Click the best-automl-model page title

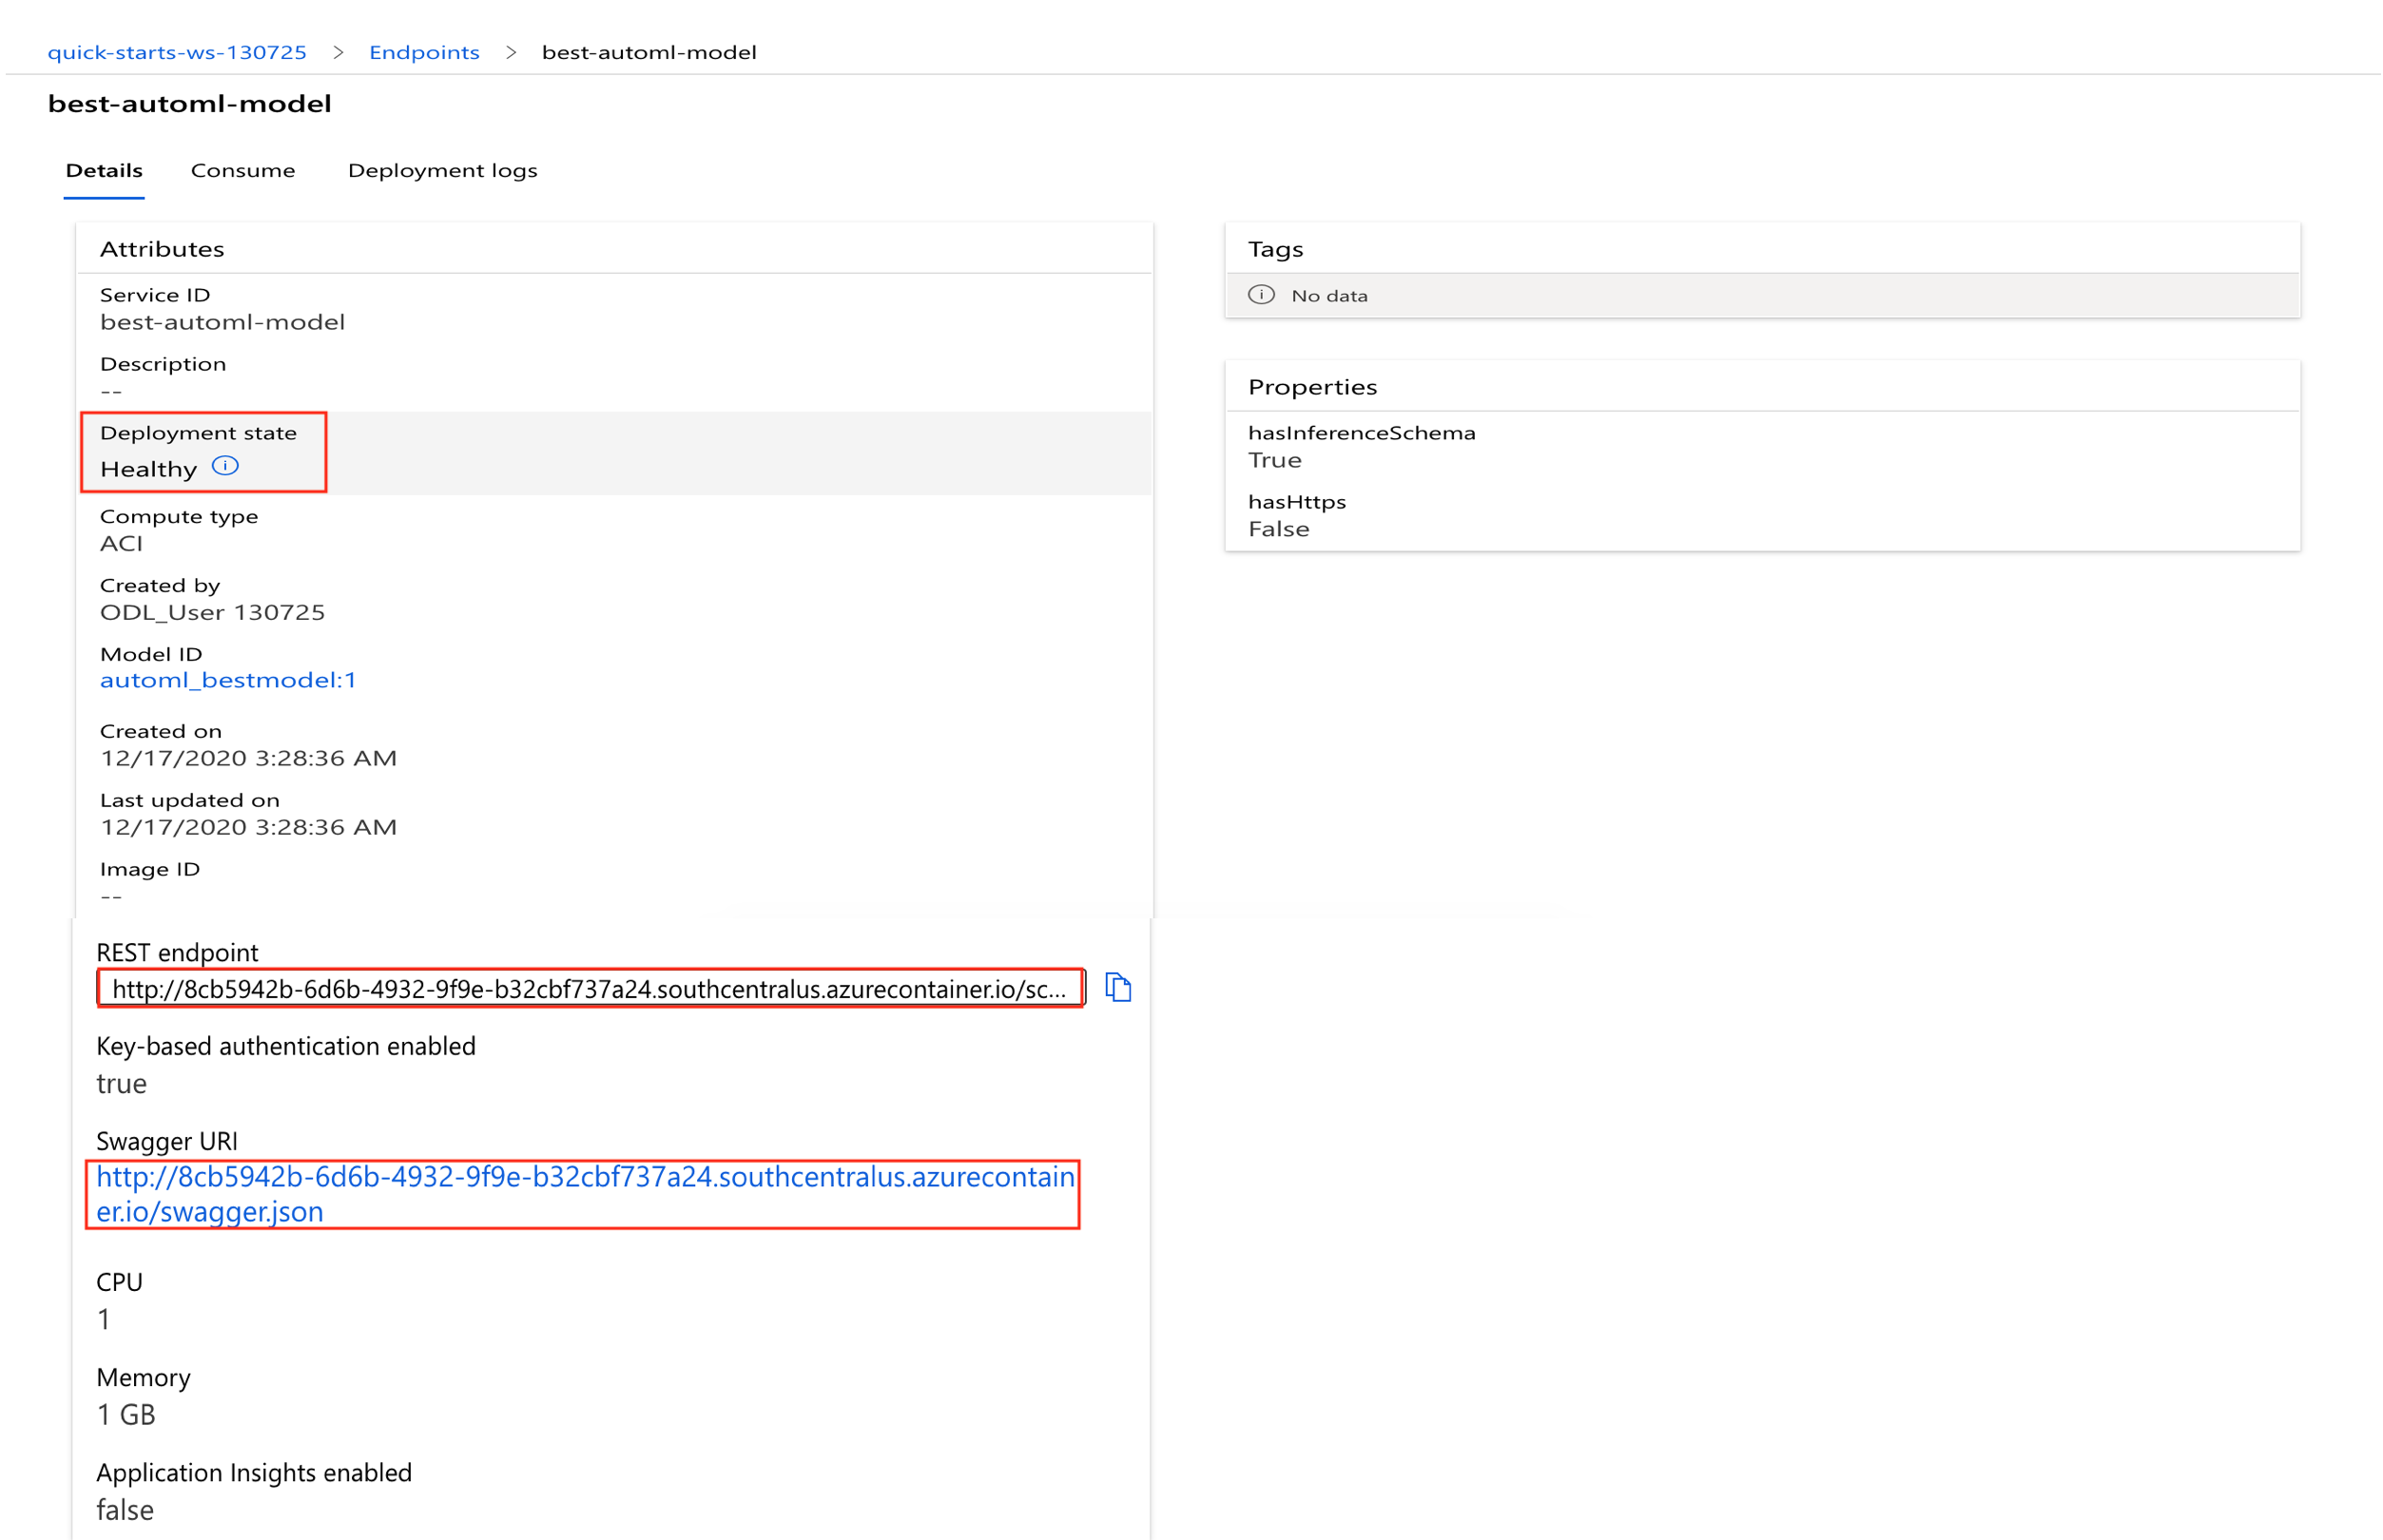190,104
